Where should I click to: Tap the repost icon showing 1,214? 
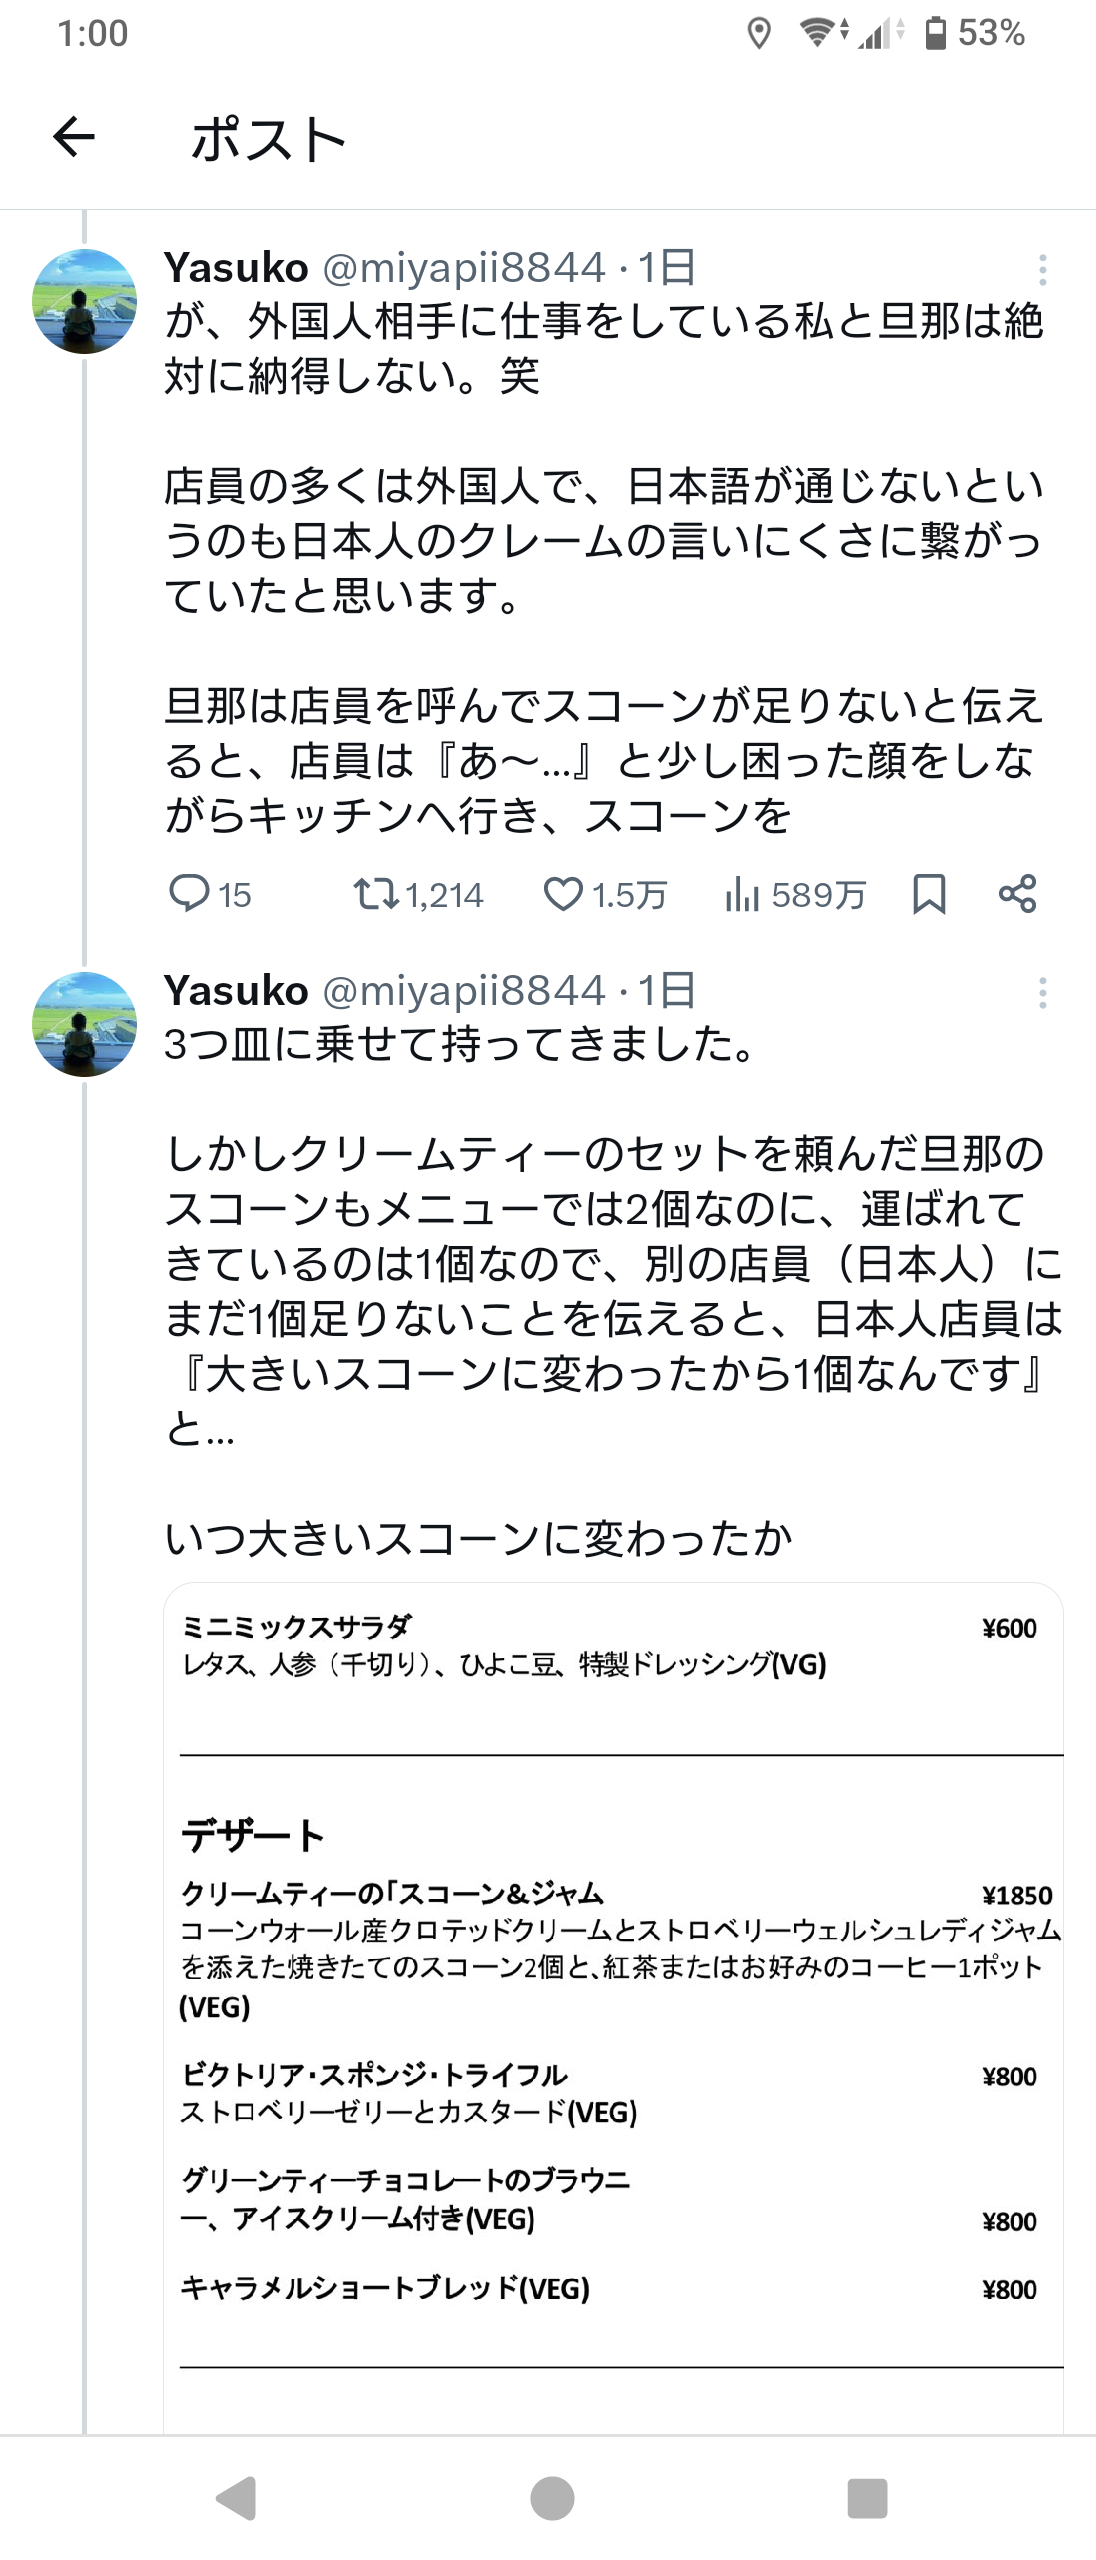tap(376, 893)
